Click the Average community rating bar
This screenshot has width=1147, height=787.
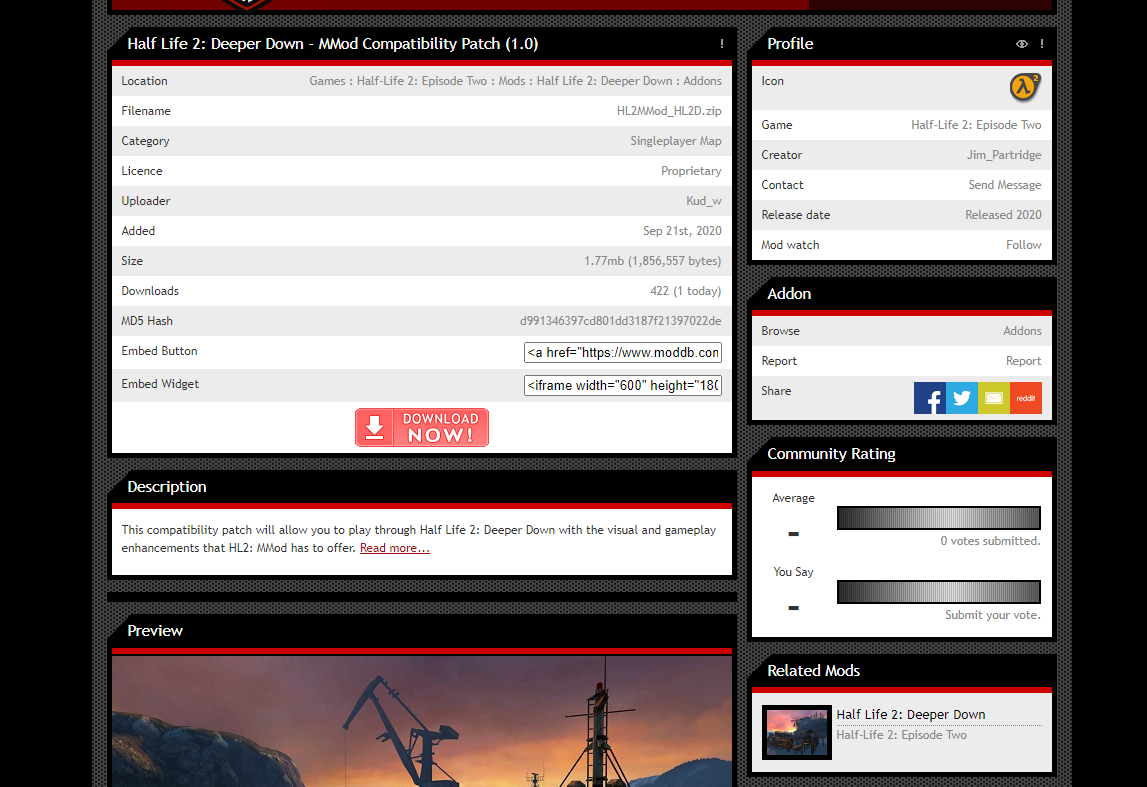[x=939, y=518]
